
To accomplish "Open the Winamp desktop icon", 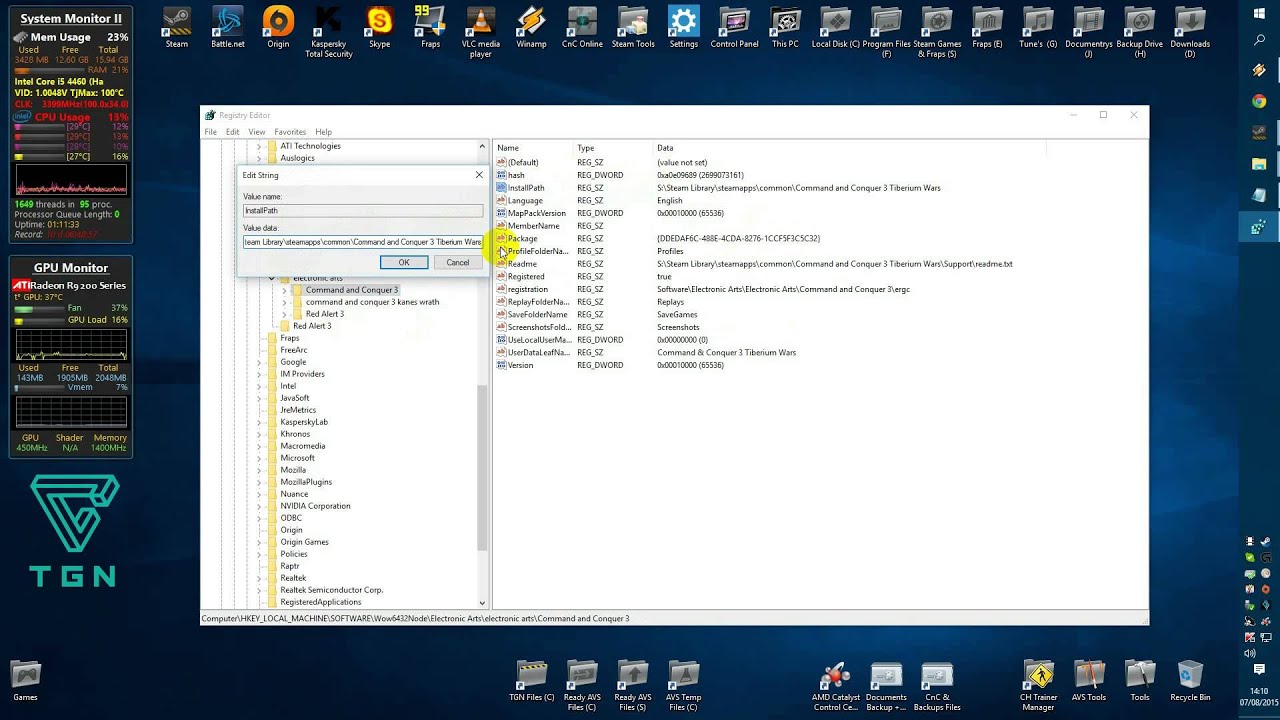I will pyautogui.click(x=532, y=27).
